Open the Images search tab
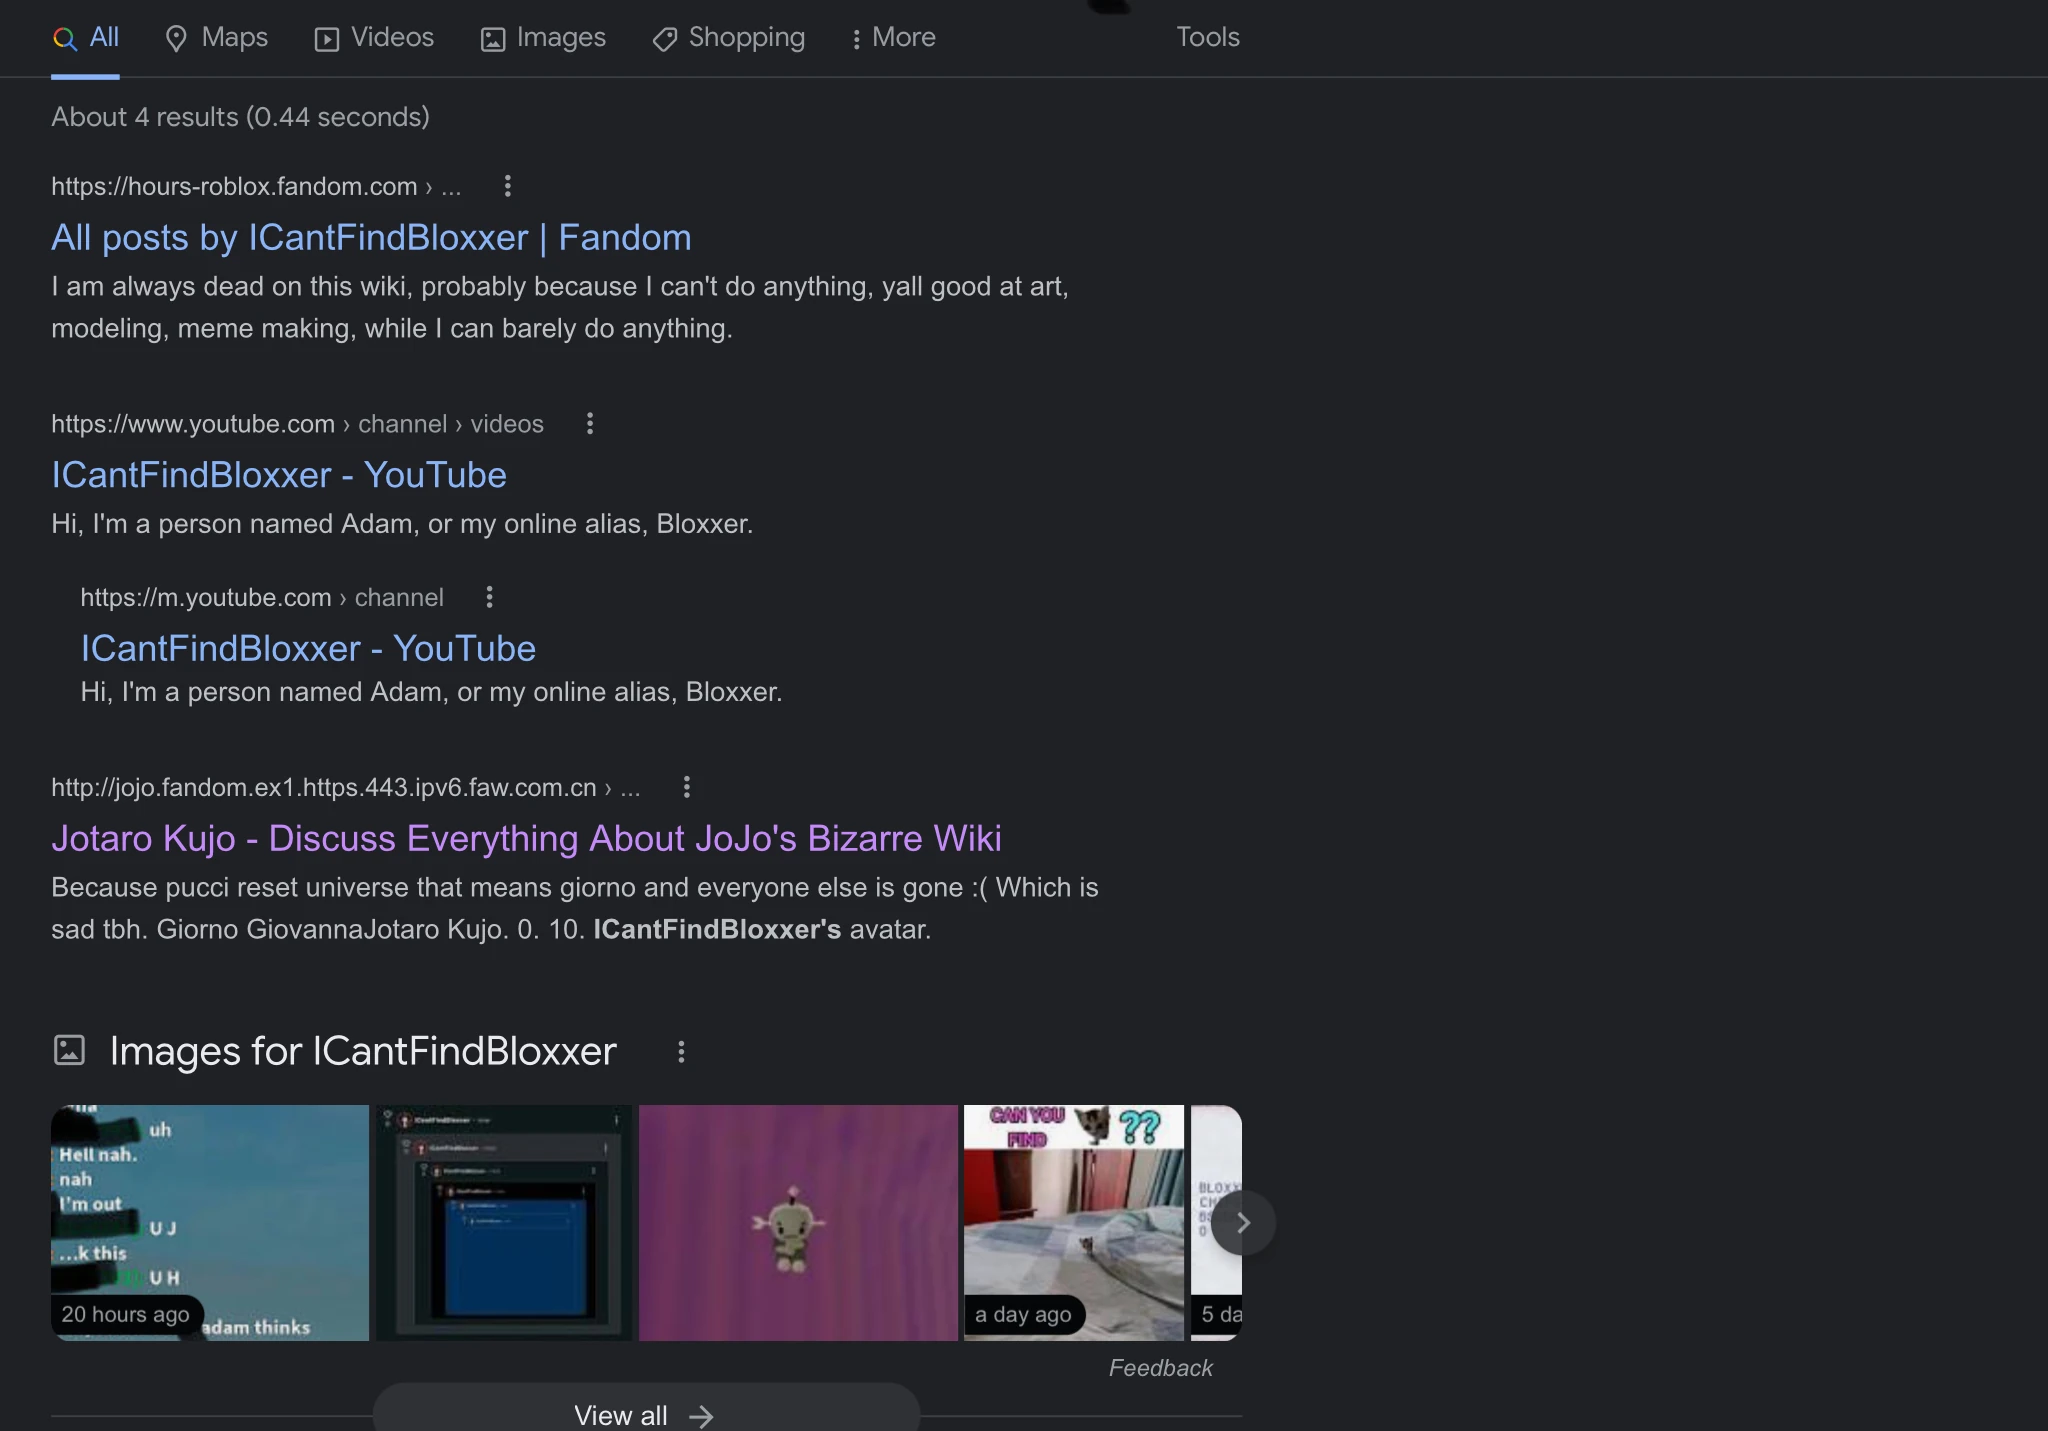 coord(543,38)
